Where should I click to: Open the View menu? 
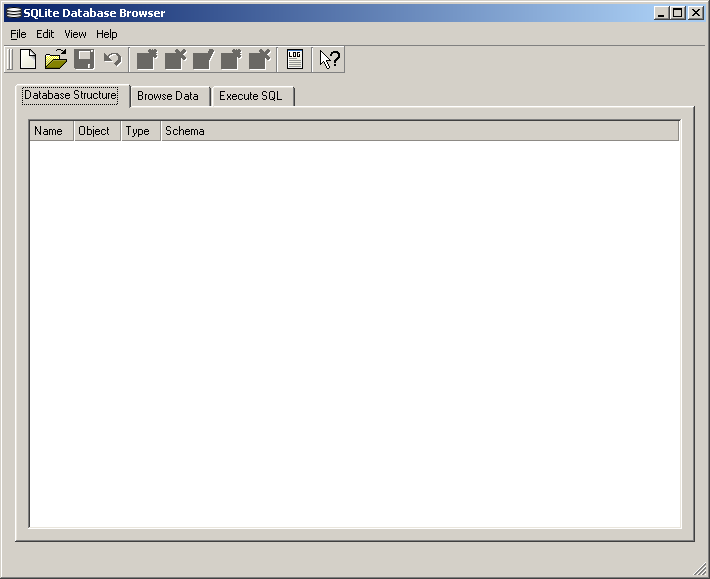pos(75,34)
